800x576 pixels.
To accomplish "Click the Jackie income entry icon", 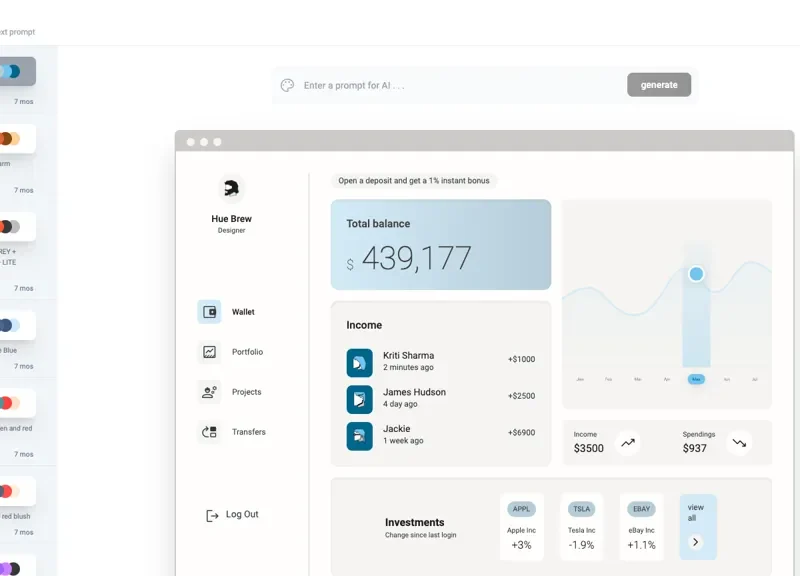I will 359,435.
